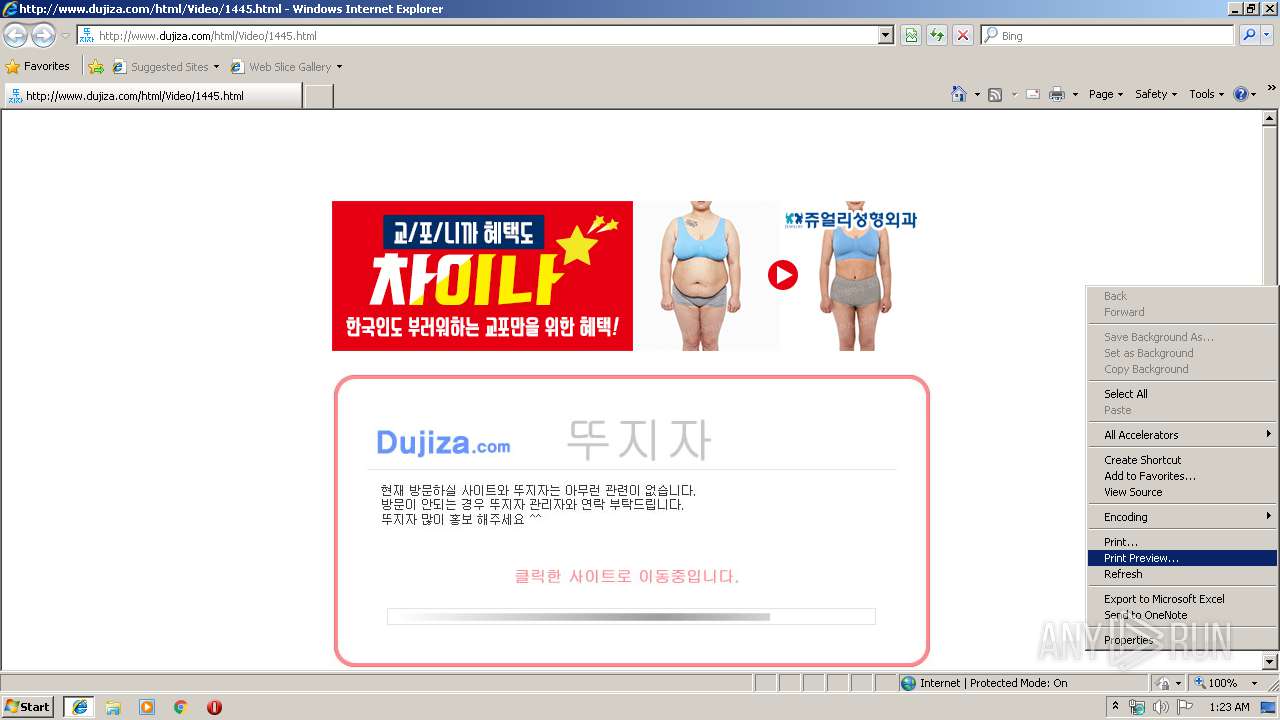The image size is (1280, 720).
Task: Click the search magnifier button
Action: [1249, 36]
